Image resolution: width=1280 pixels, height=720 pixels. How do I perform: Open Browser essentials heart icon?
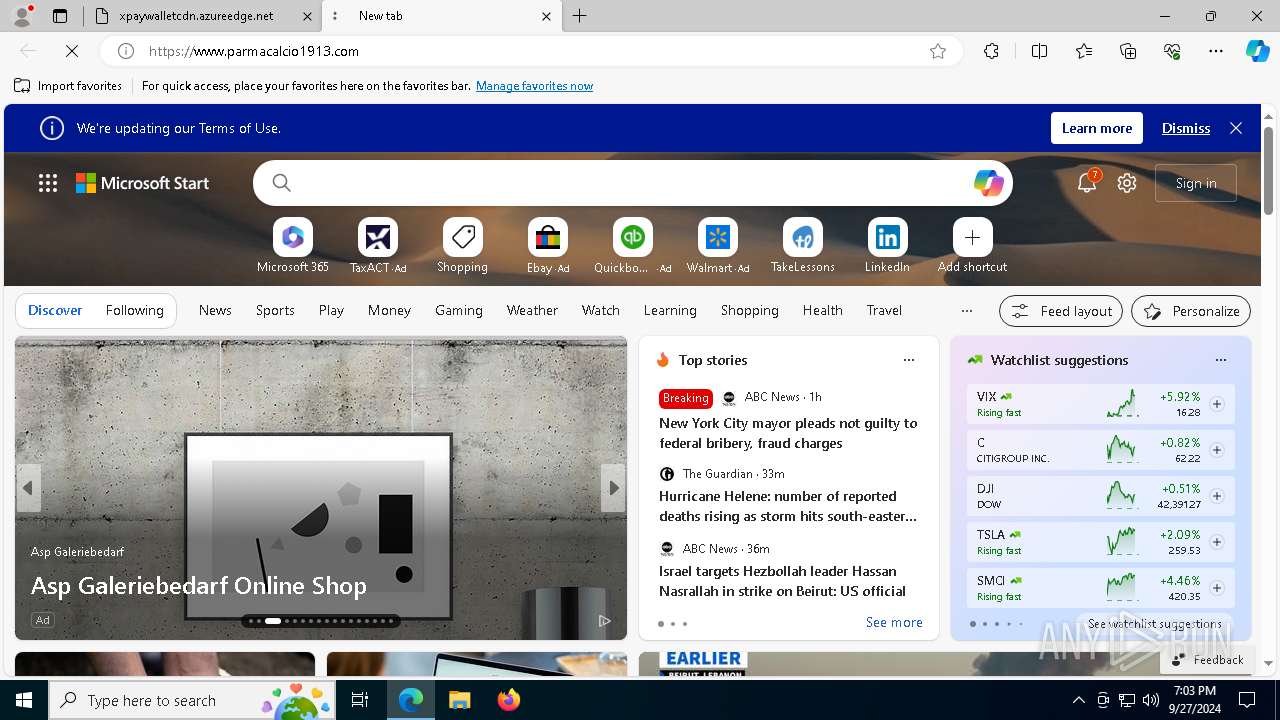[1172, 51]
